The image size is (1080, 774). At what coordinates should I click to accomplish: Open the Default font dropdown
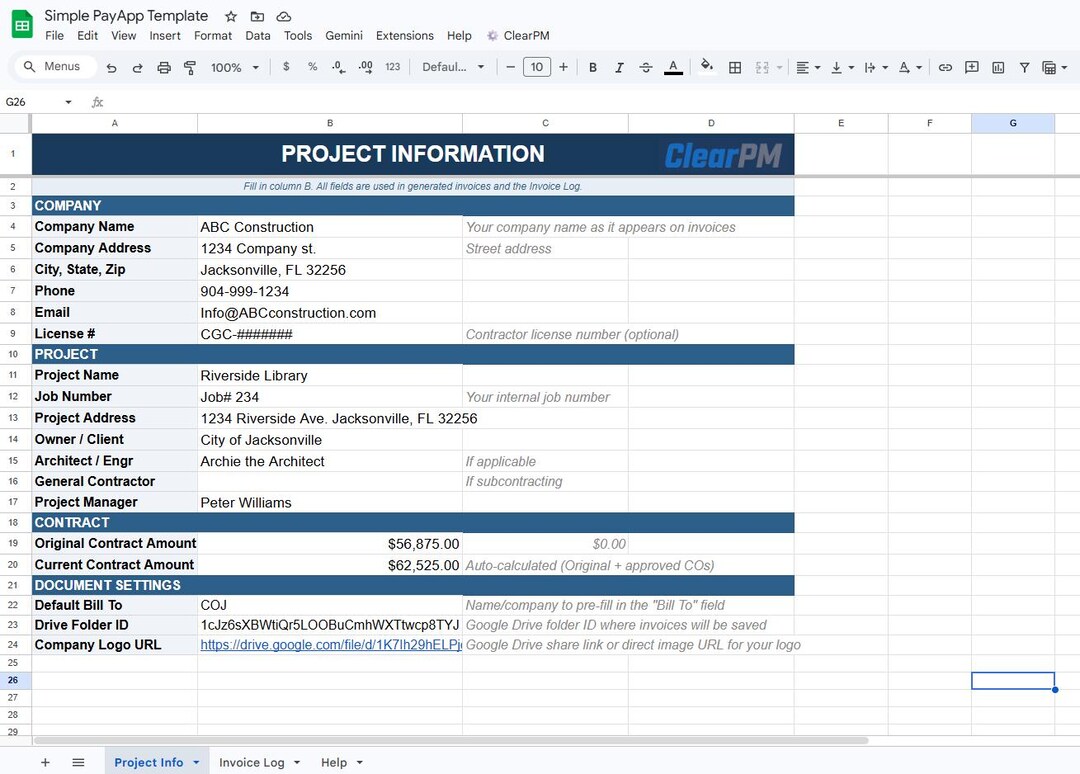453,67
